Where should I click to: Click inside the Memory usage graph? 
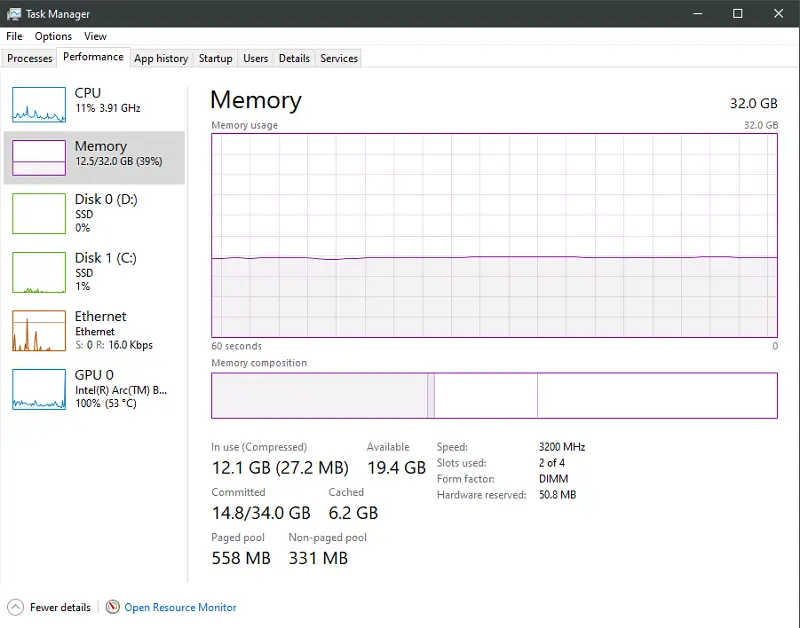pos(493,235)
